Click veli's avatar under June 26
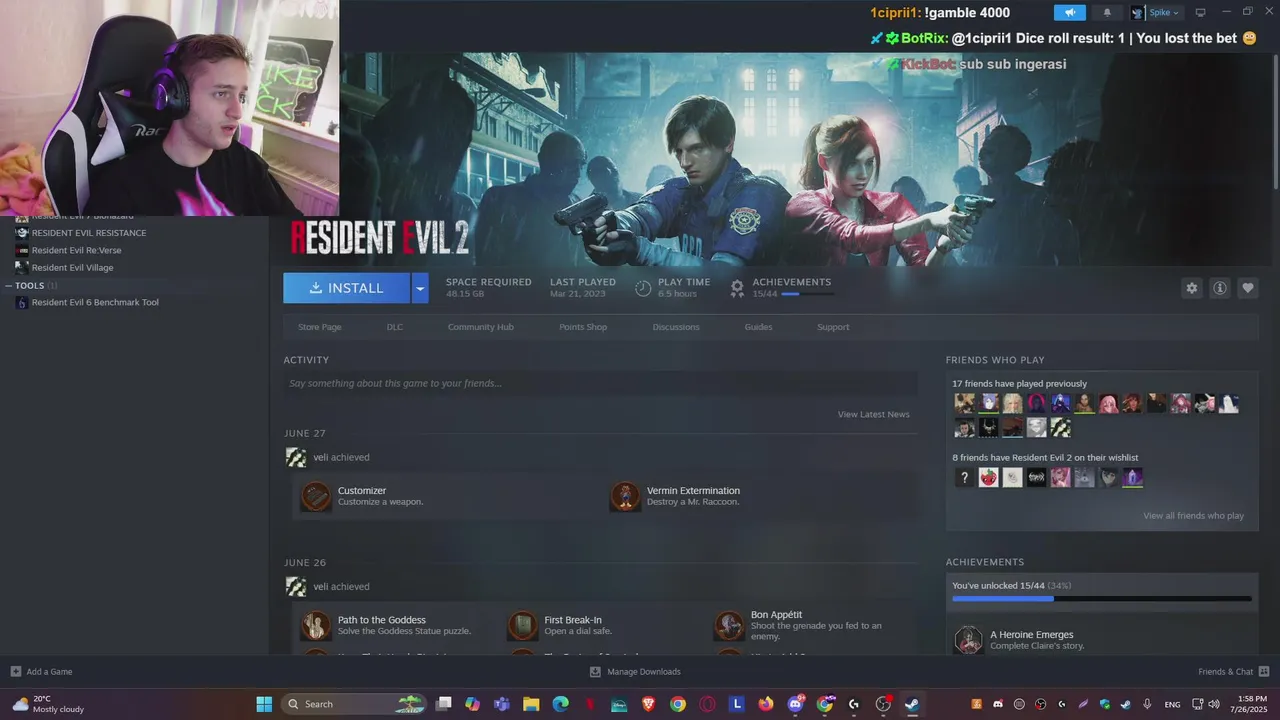Screen dimensions: 1280x720 [296, 587]
